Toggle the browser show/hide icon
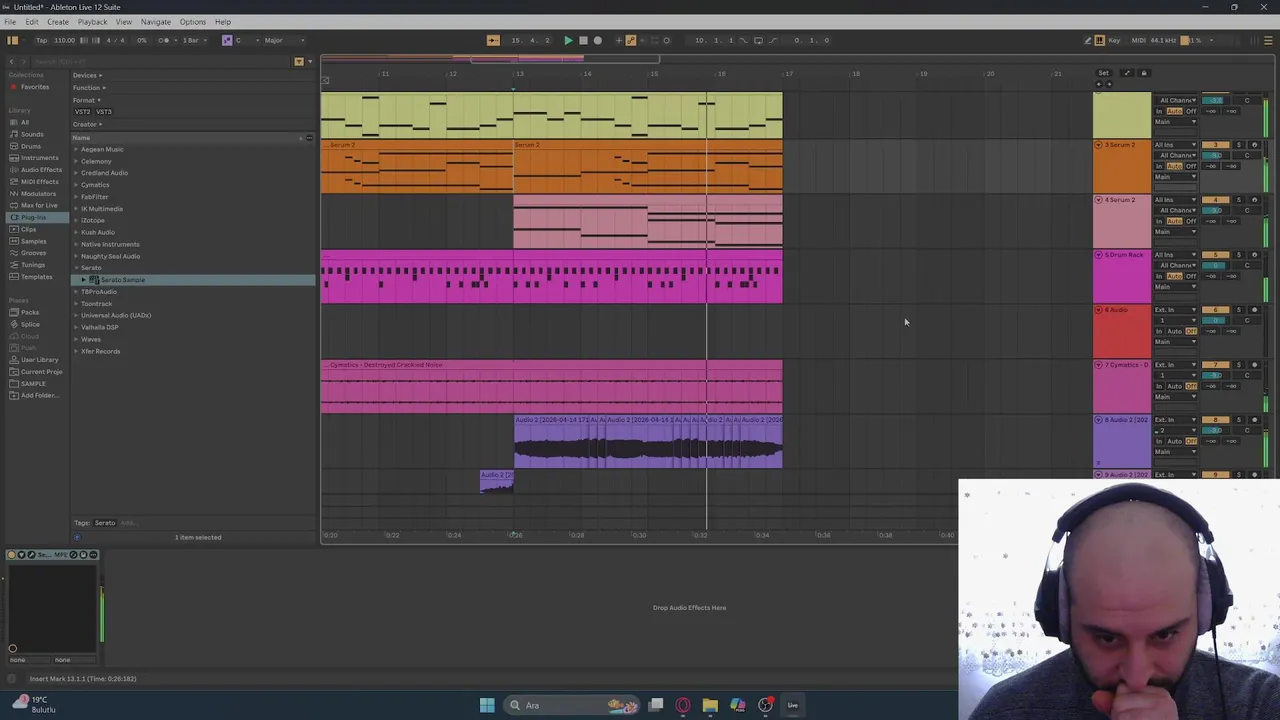Screen dimensions: 1280x720 coord(12,40)
